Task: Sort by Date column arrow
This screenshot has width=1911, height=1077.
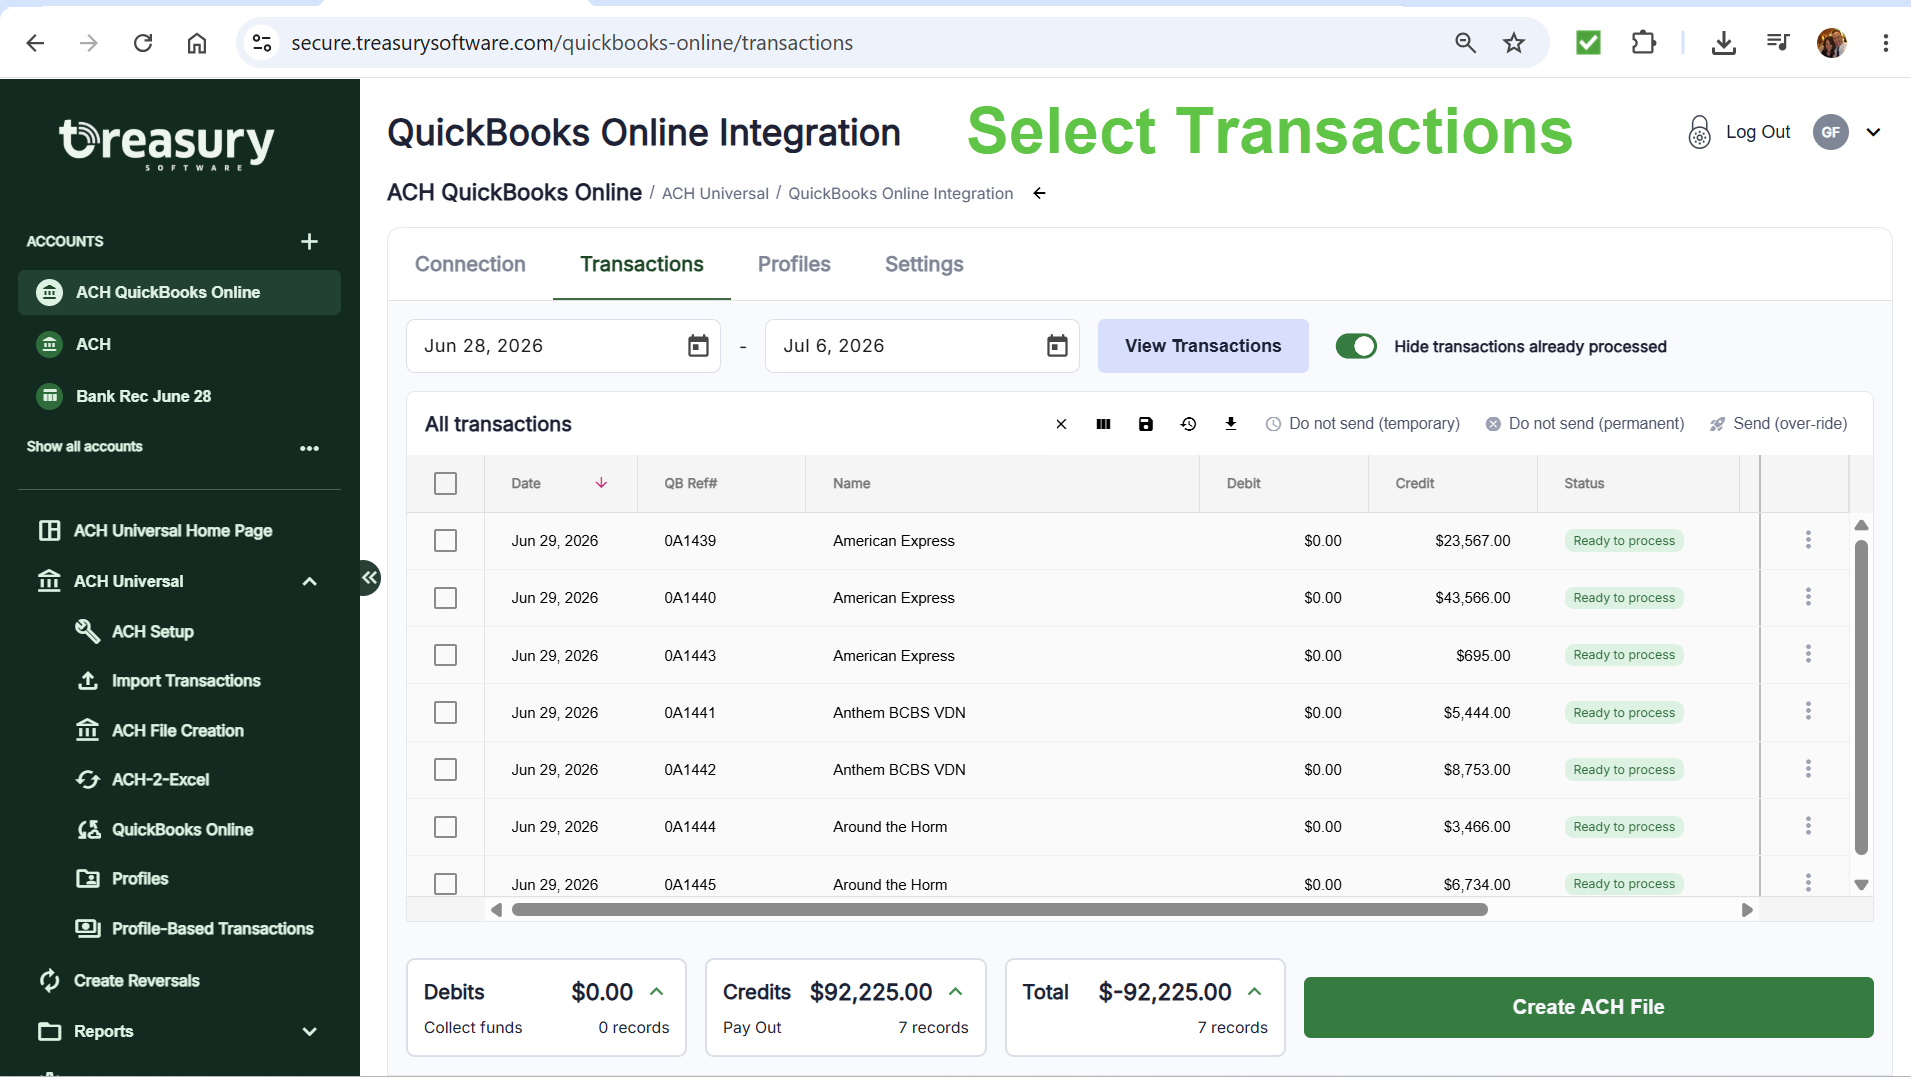Action: (x=601, y=483)
